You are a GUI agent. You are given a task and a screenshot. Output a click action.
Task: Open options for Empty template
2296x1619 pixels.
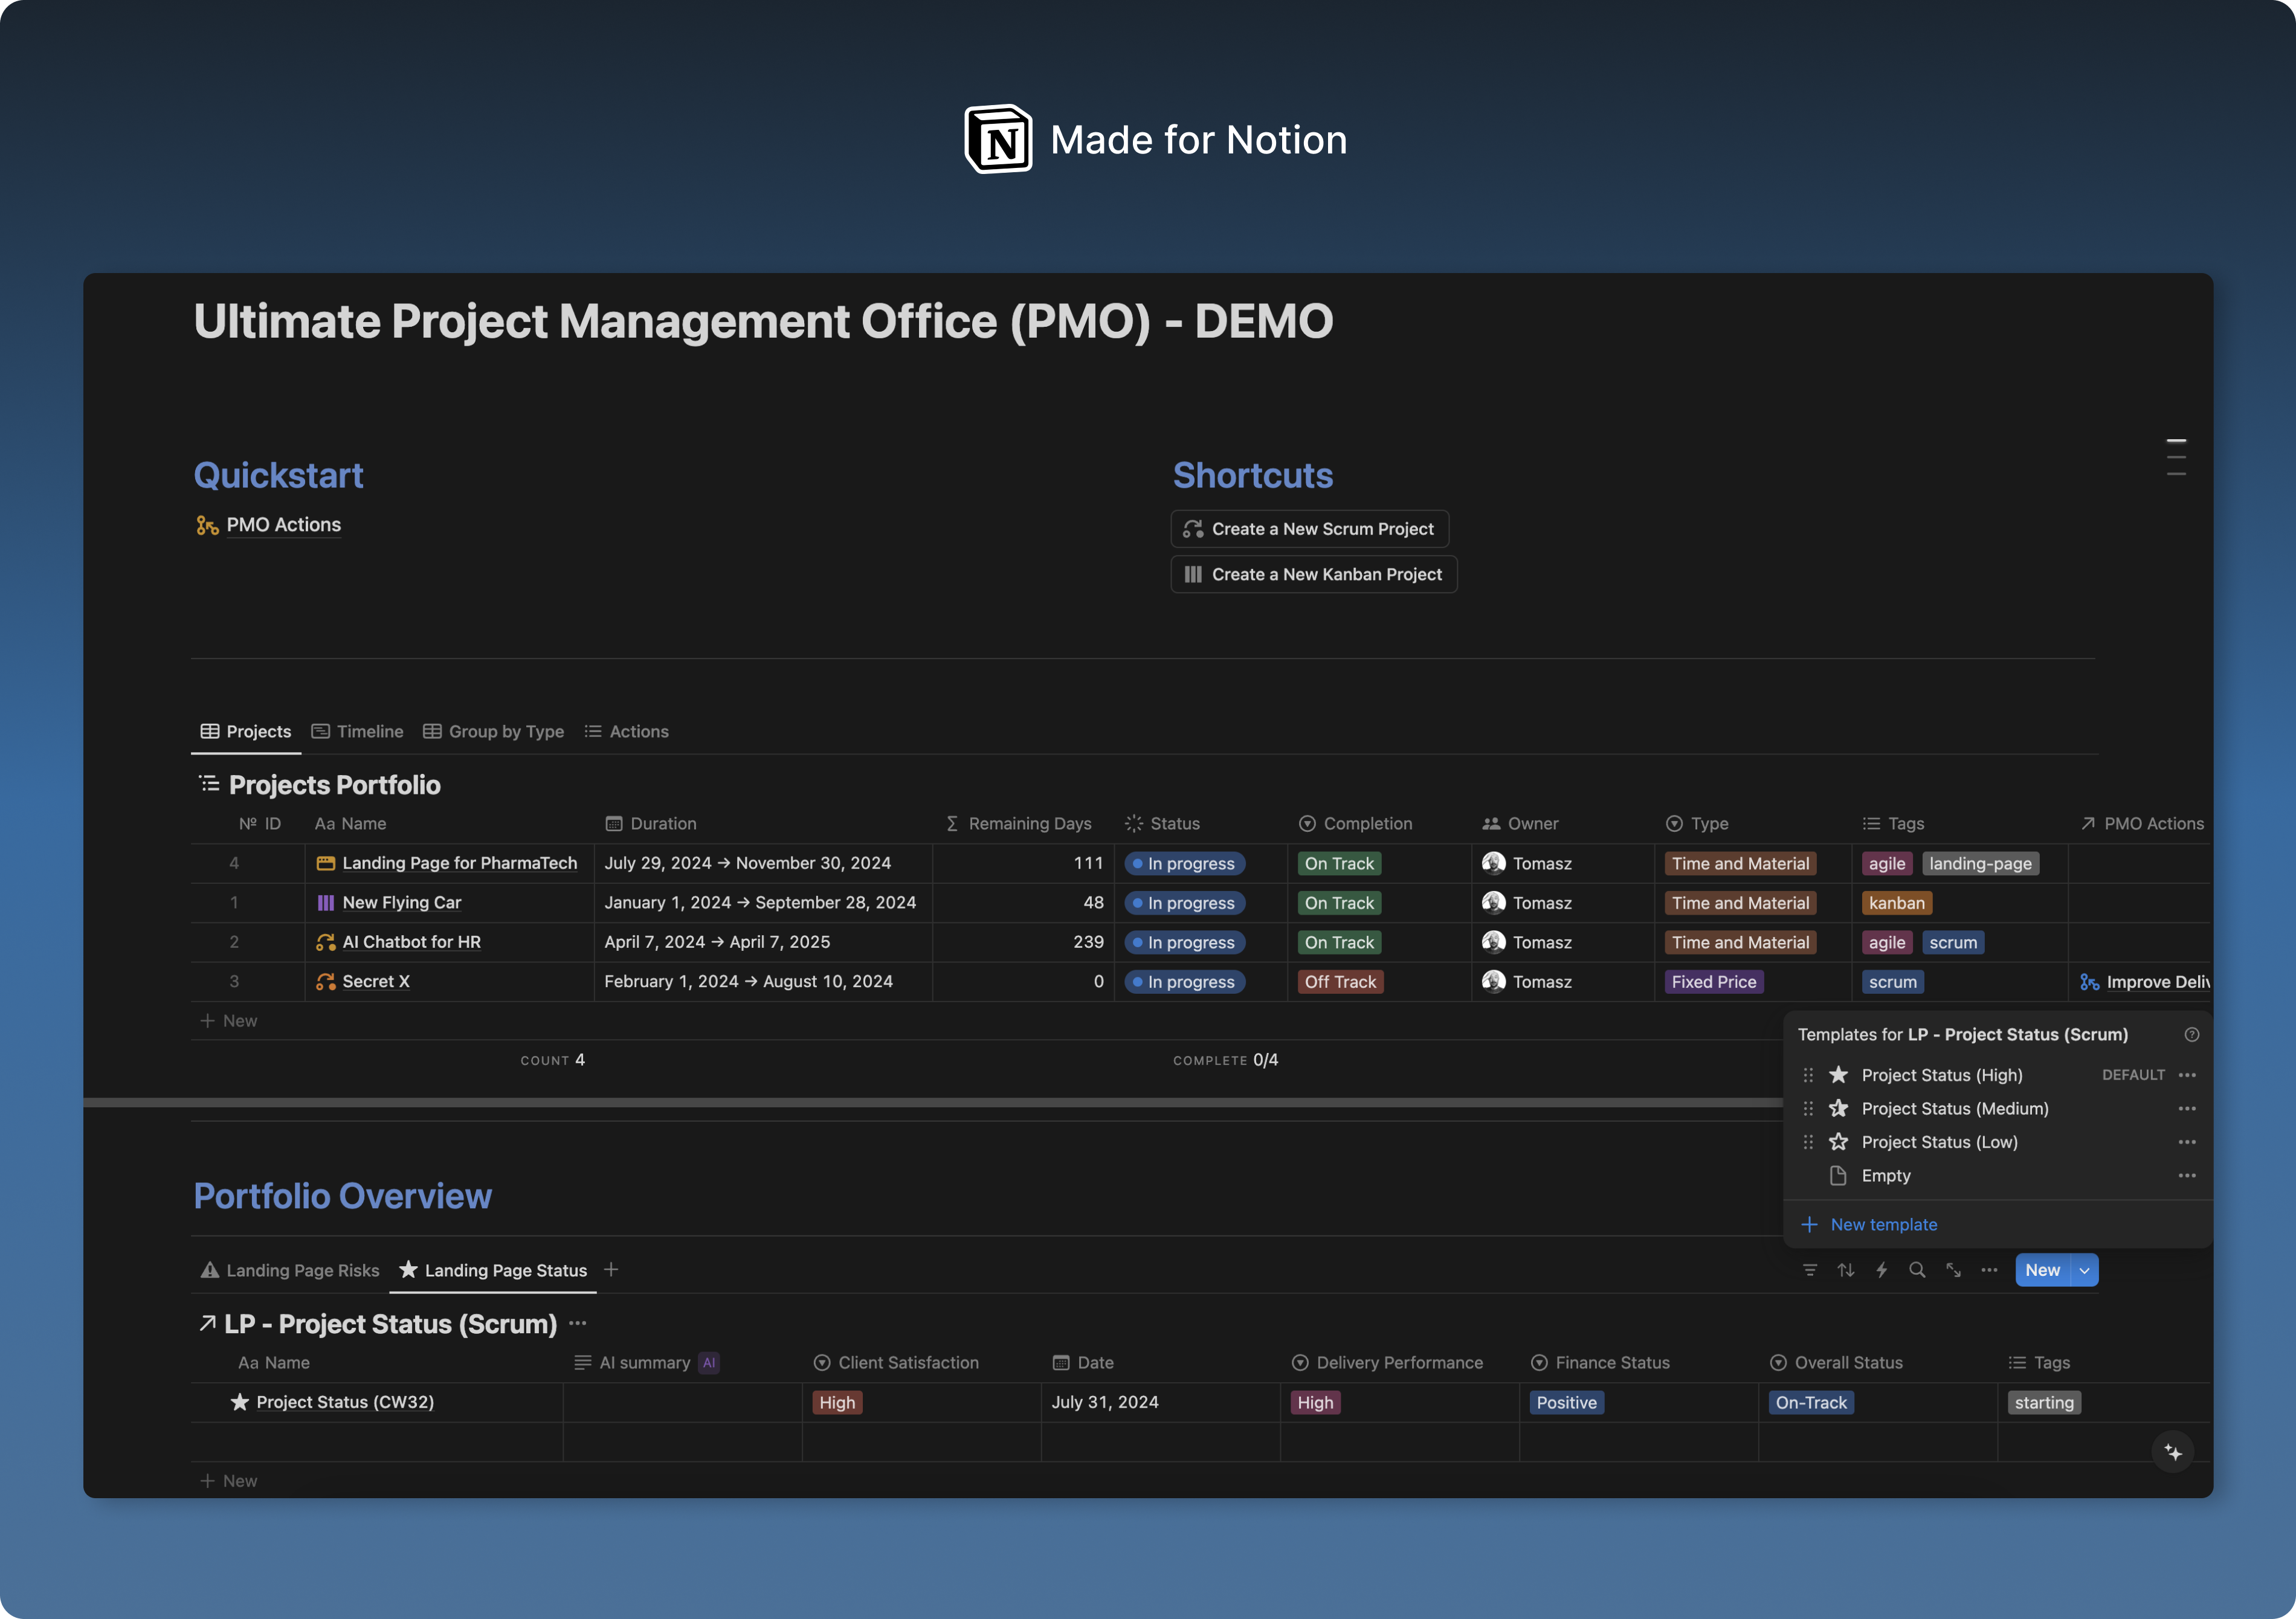(x=2187, y=1176)
